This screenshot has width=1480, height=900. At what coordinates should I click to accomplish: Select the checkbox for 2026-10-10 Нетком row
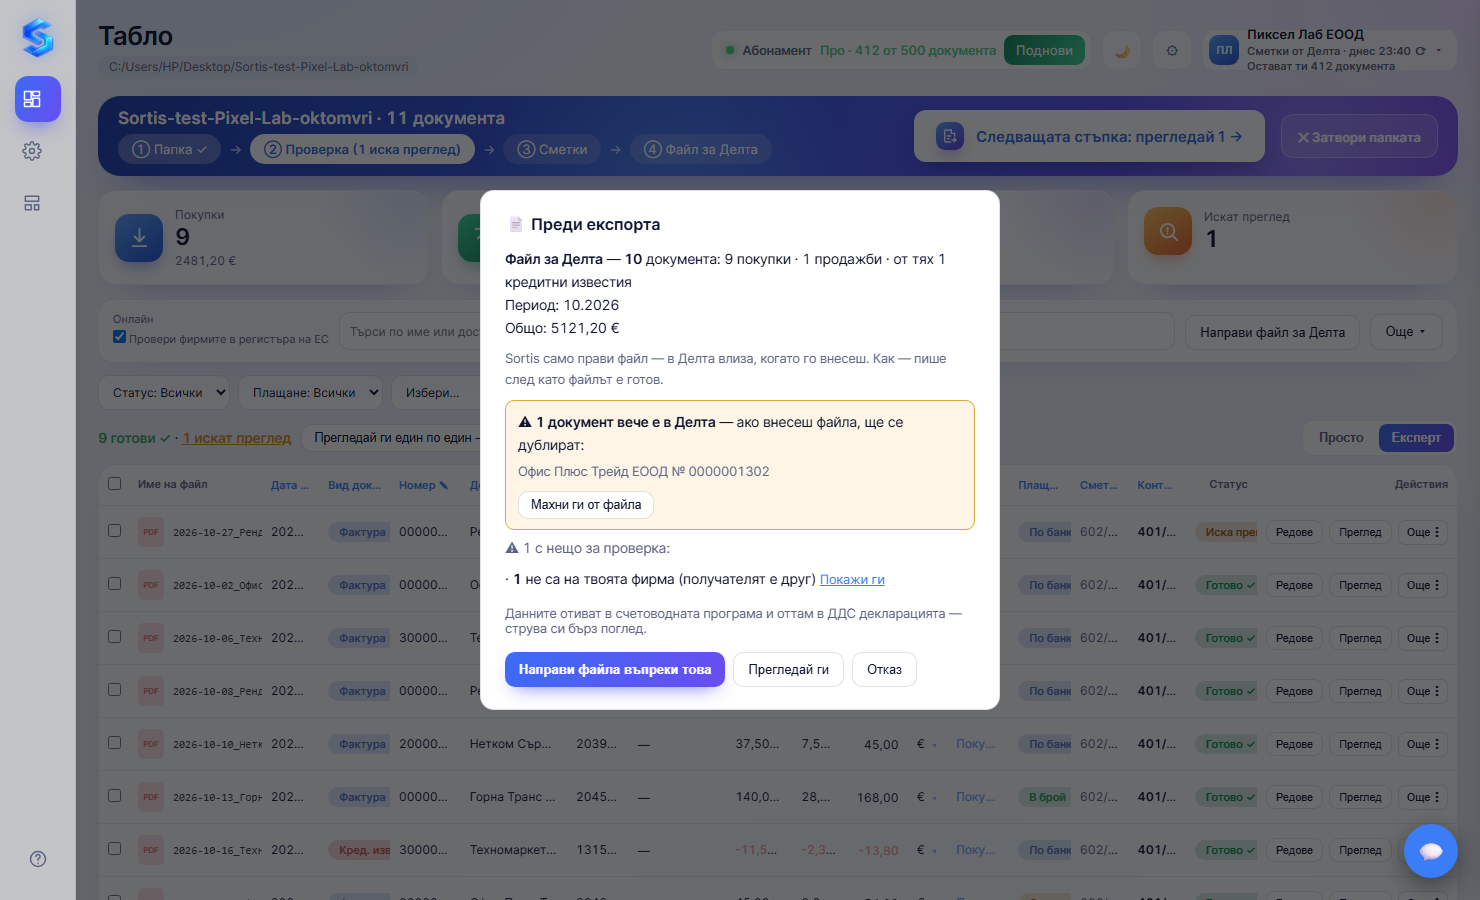115,743
